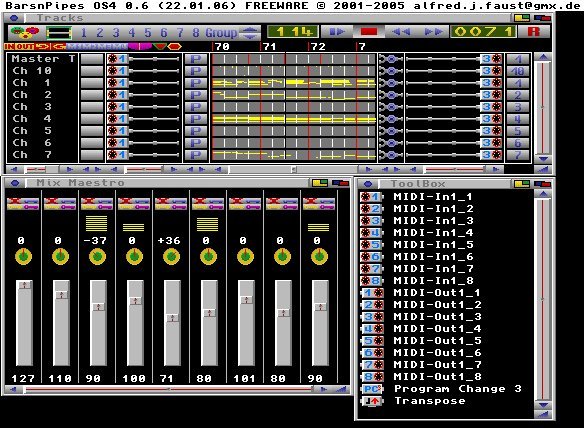584x428 pixels.
Task: Click the rewind double-arrow button
Action: pyautogui.click(x=401, y=32)
